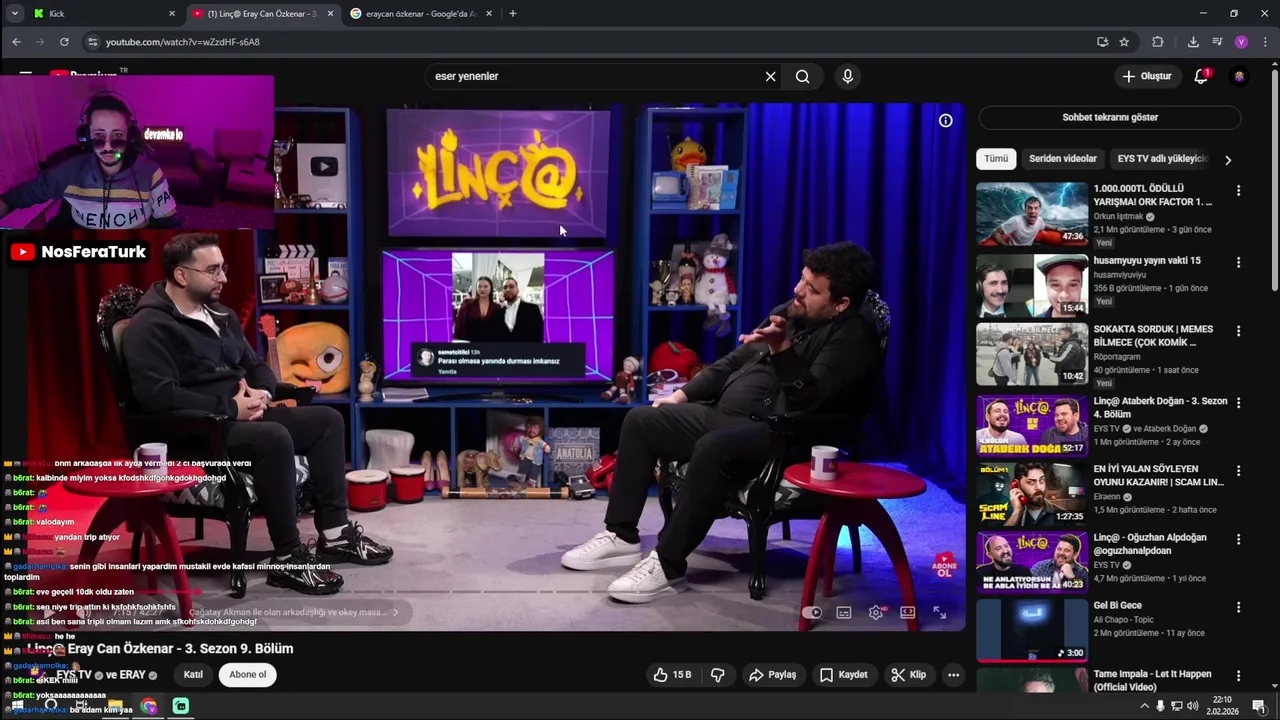
Task: Open options for Linç@ Ataberk Doğan video
Action: pyautogui.click(x=1238, y=403)
